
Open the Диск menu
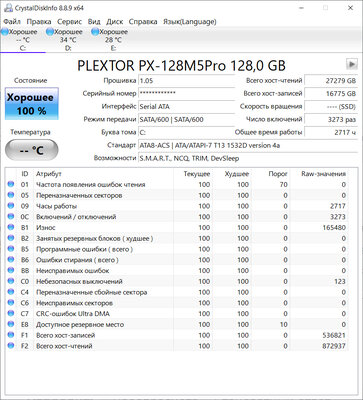[x=115, y=22]
